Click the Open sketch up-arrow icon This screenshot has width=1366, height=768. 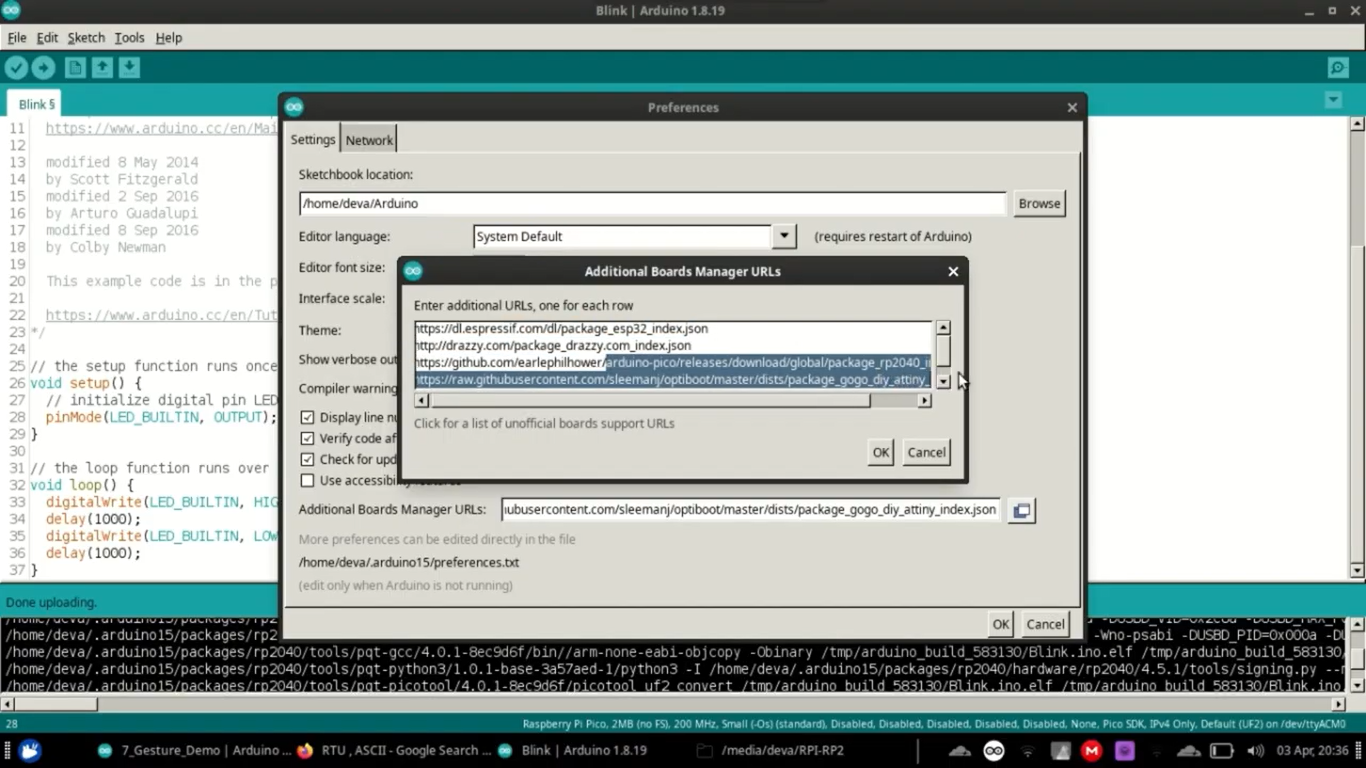pos(102,67)
